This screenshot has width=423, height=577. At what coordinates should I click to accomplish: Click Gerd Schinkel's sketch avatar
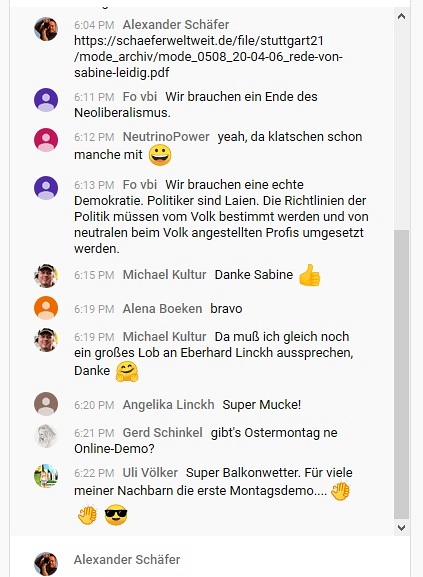point(46,436)
